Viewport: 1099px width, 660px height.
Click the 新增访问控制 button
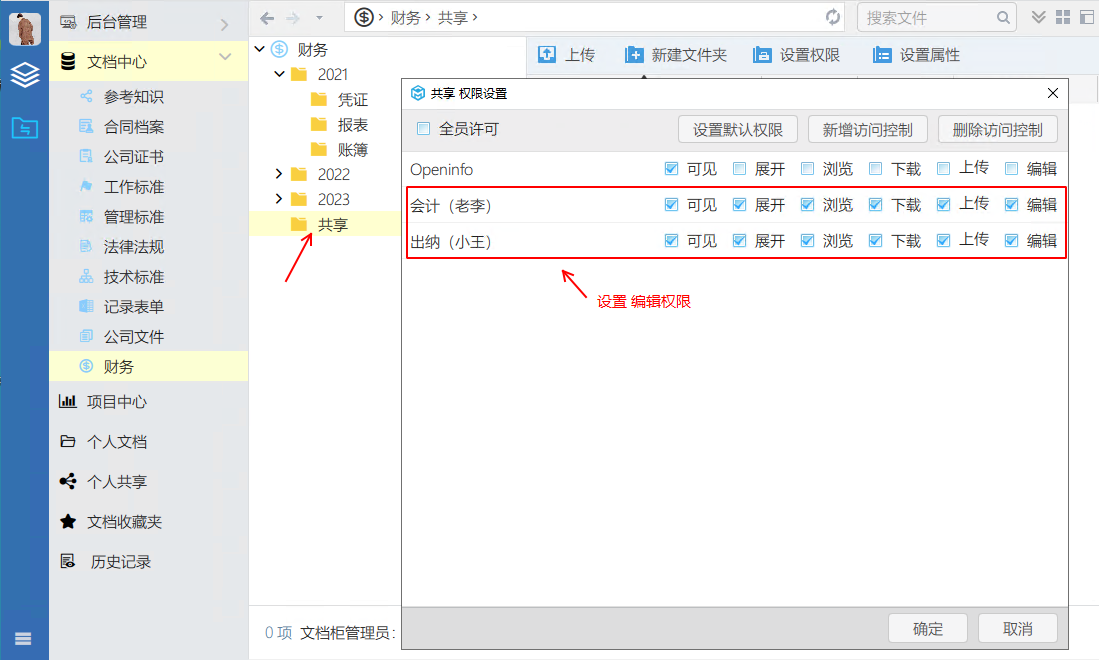click(x=867, y=129)
